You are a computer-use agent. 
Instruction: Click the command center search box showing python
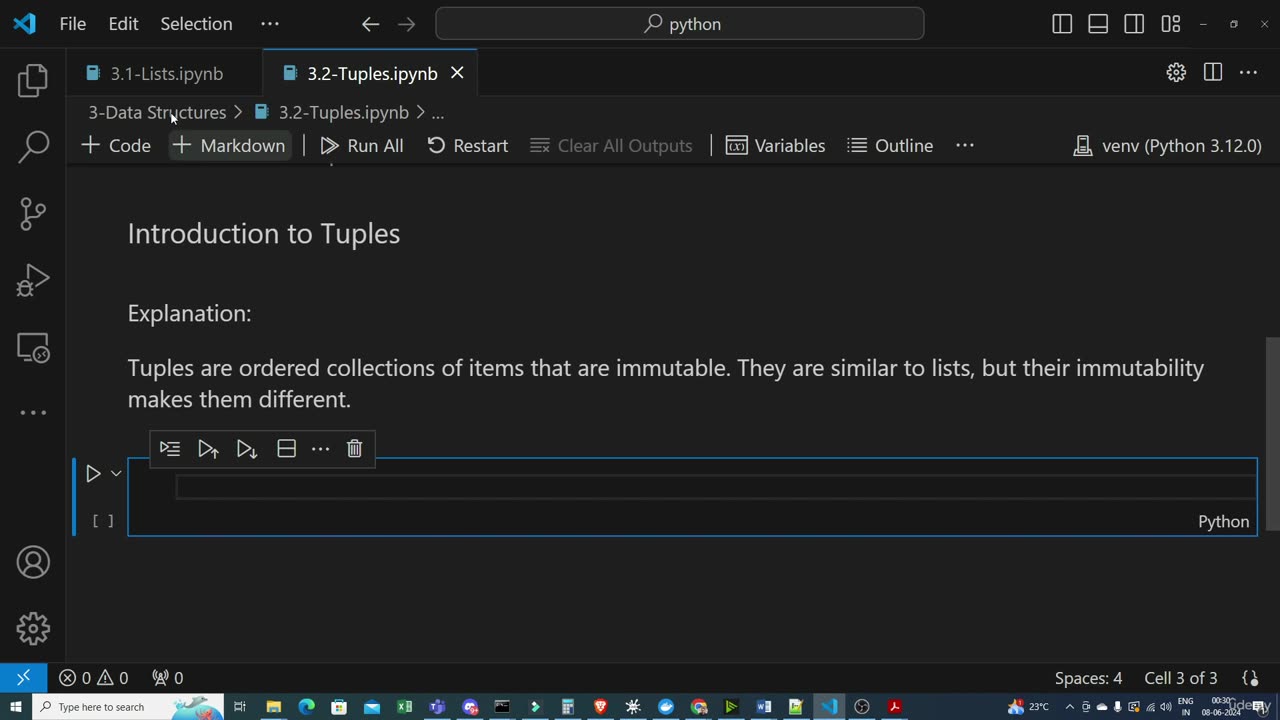click(680, 24)
